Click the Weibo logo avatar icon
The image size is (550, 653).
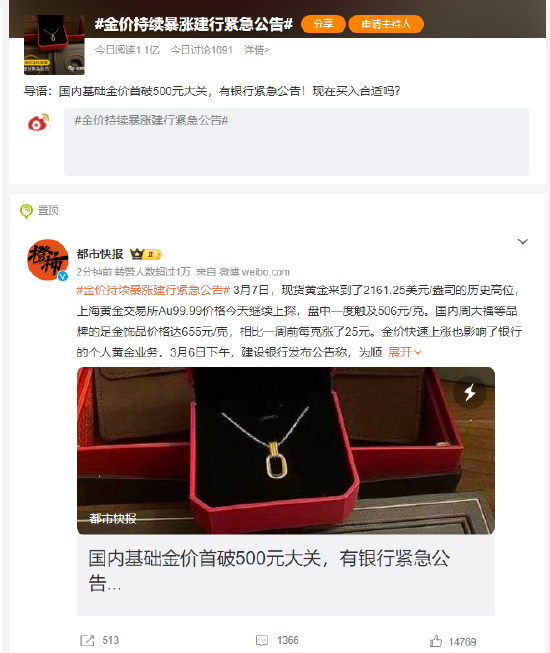pyautogui.click(x=38, y=122)
